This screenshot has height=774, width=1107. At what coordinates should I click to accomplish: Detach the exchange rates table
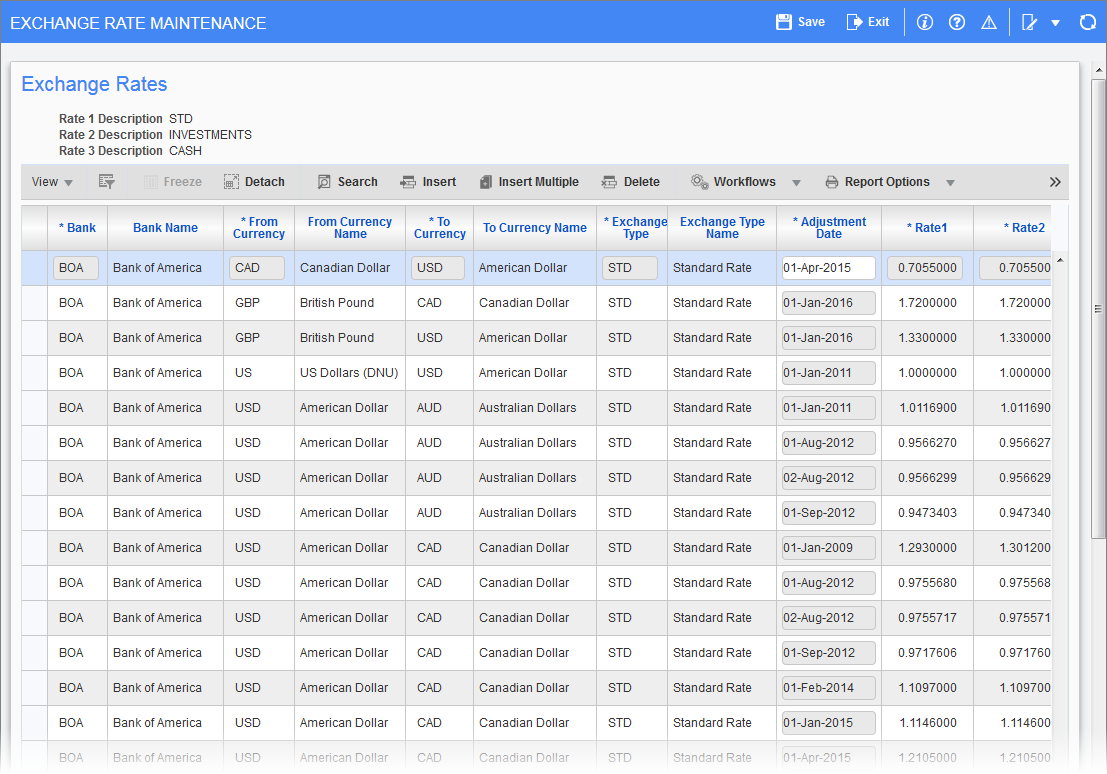[x=253, y=182]
